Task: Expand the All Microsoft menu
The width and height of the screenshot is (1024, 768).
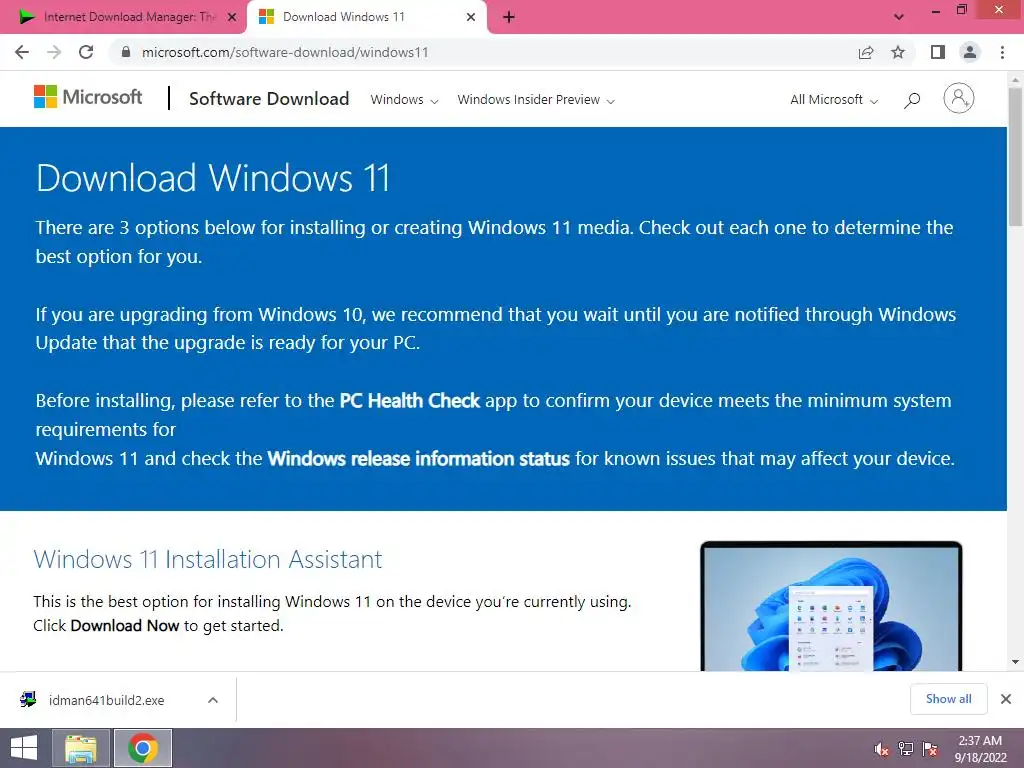Action: click(834, 100)
